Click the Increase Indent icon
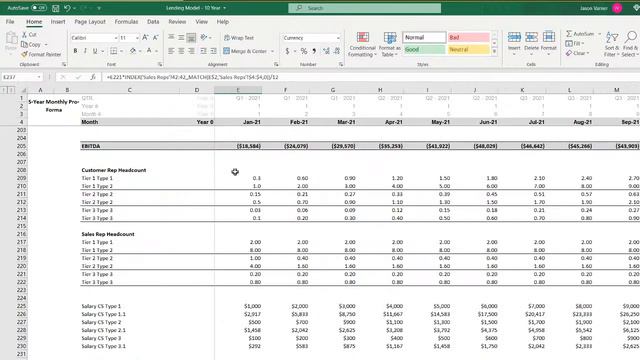640x360 pixels. tap(213, 51)
